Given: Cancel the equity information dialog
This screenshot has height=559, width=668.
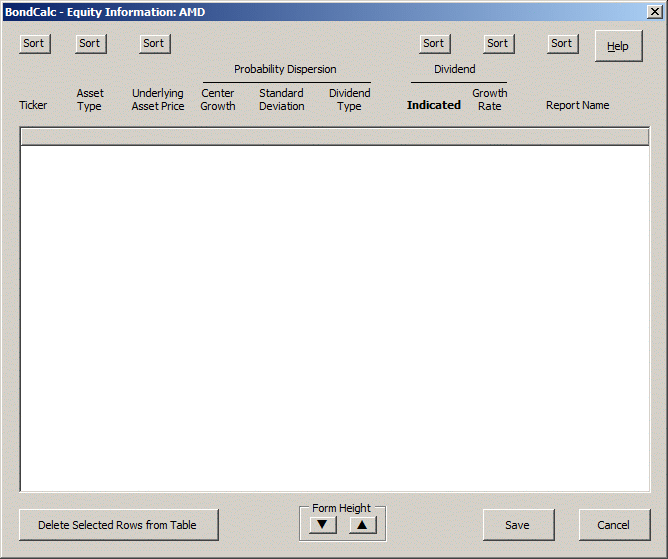Looking at the screenshot, I should click(614, 525).
